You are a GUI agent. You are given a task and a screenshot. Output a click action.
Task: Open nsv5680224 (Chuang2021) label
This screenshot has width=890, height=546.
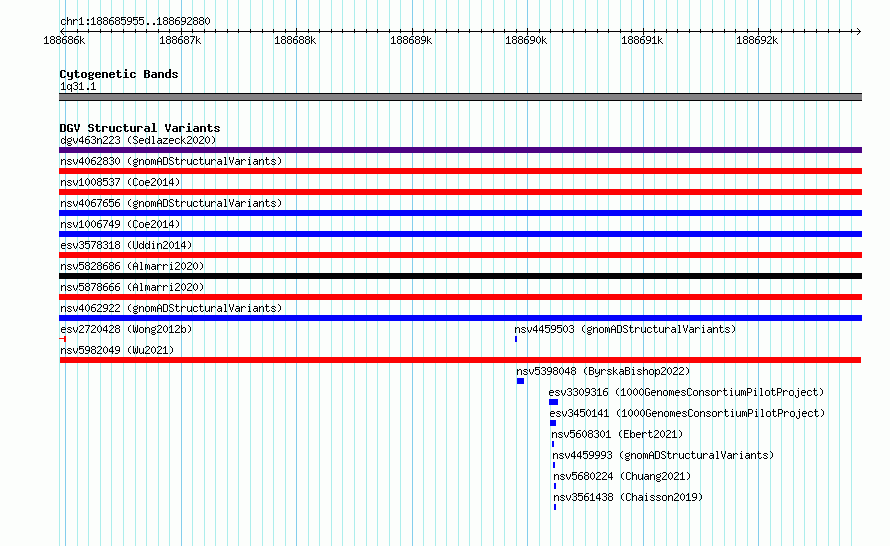tap(622, 476)
